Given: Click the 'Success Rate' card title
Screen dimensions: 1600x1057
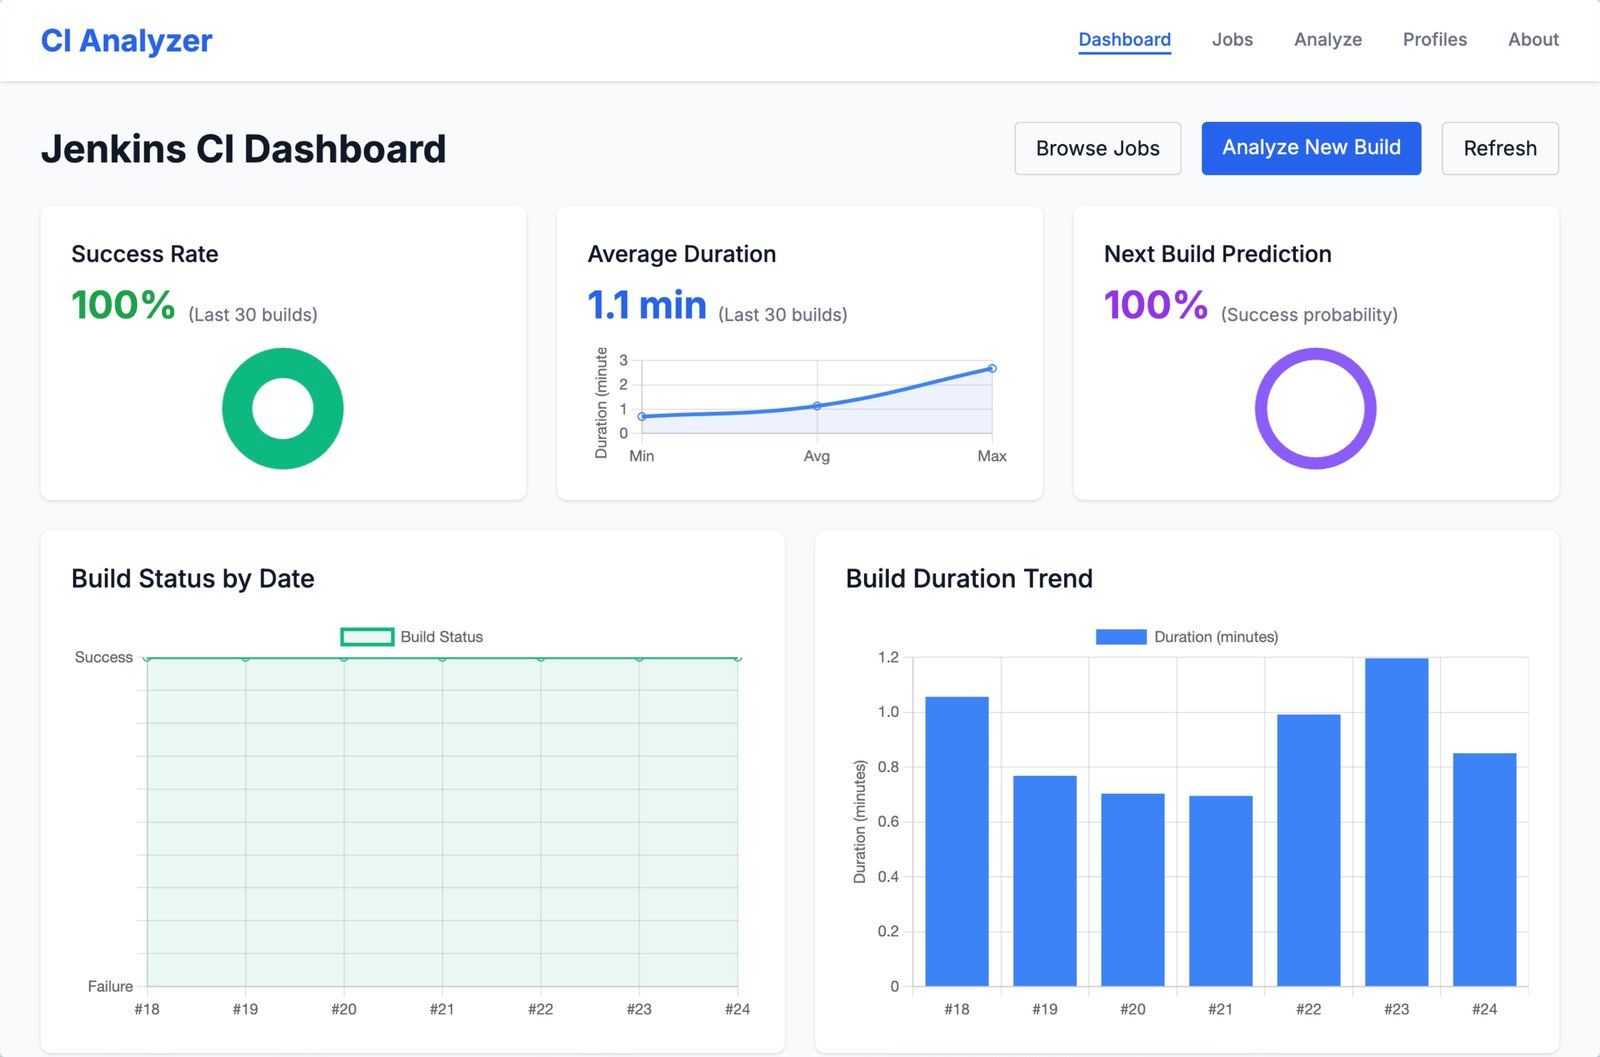Looking at the screenshot, I should coord(145,254).
